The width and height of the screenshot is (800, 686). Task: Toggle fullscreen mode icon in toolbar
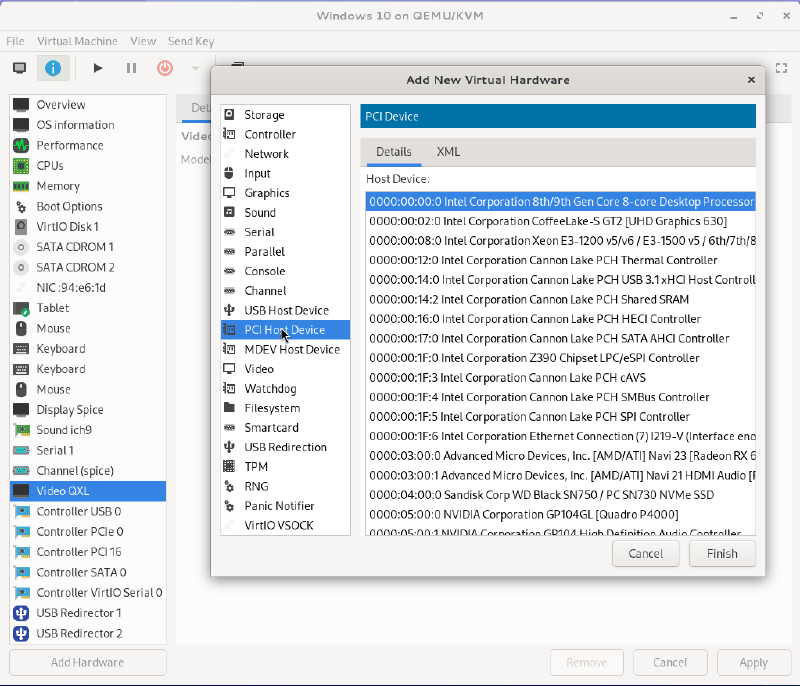[x=781, y=68]
